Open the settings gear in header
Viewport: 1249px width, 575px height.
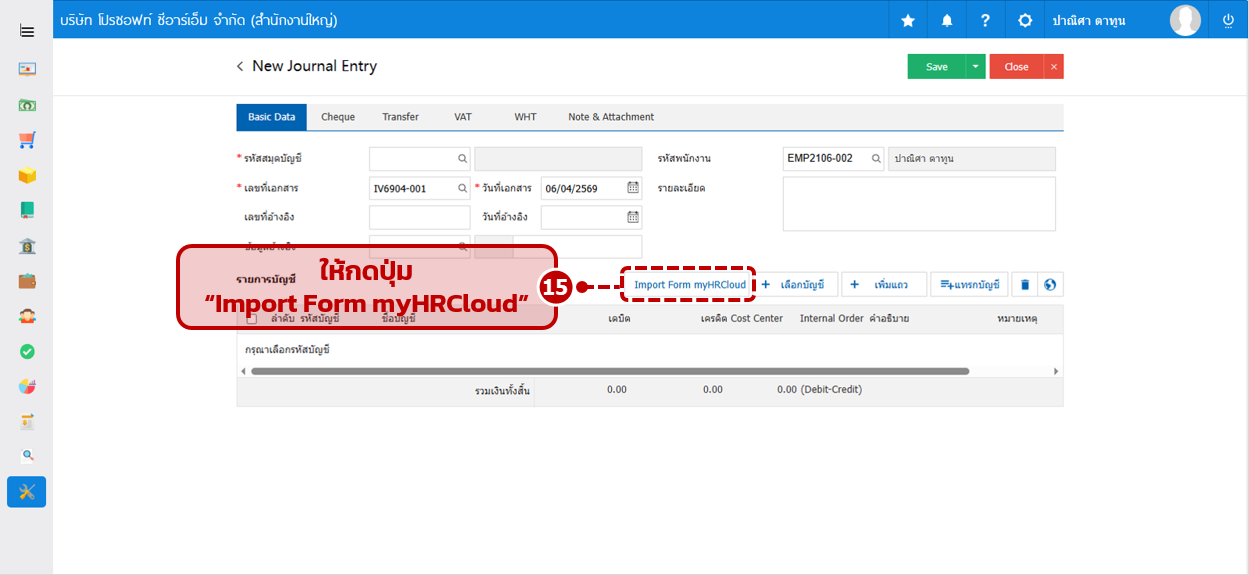[x=1025, y=21]
